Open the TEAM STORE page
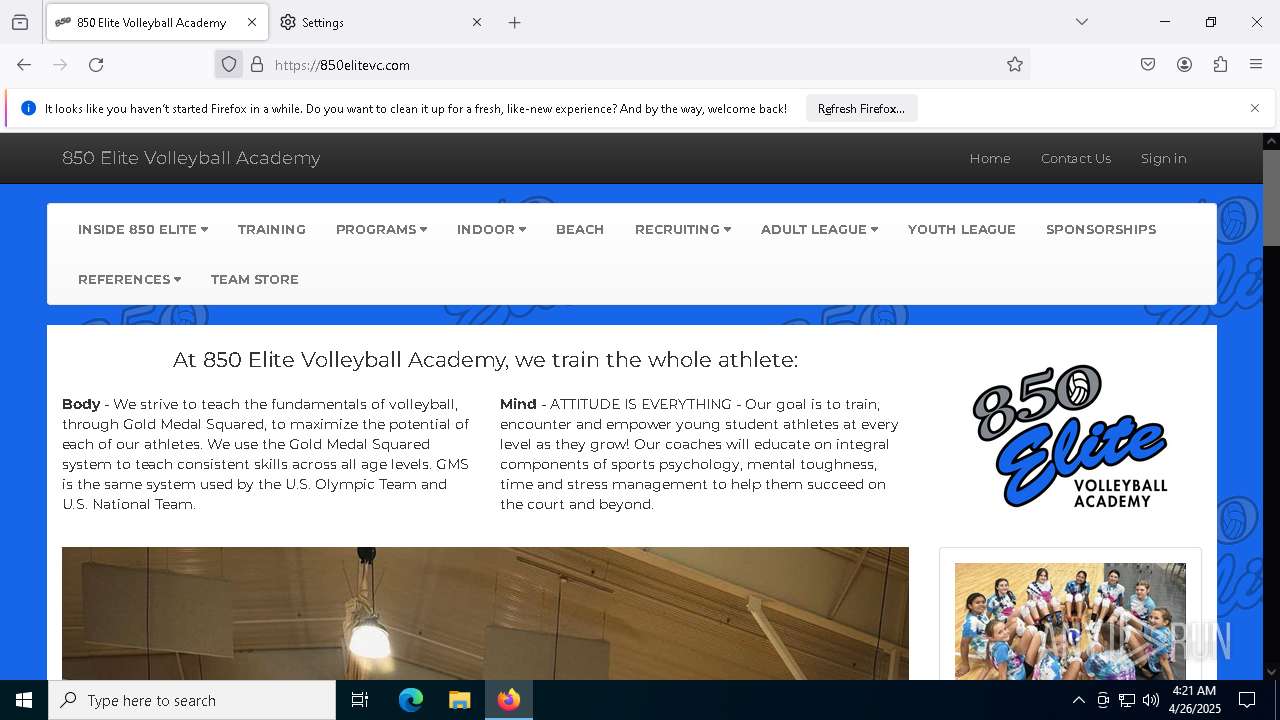 [x=255, y=279]
